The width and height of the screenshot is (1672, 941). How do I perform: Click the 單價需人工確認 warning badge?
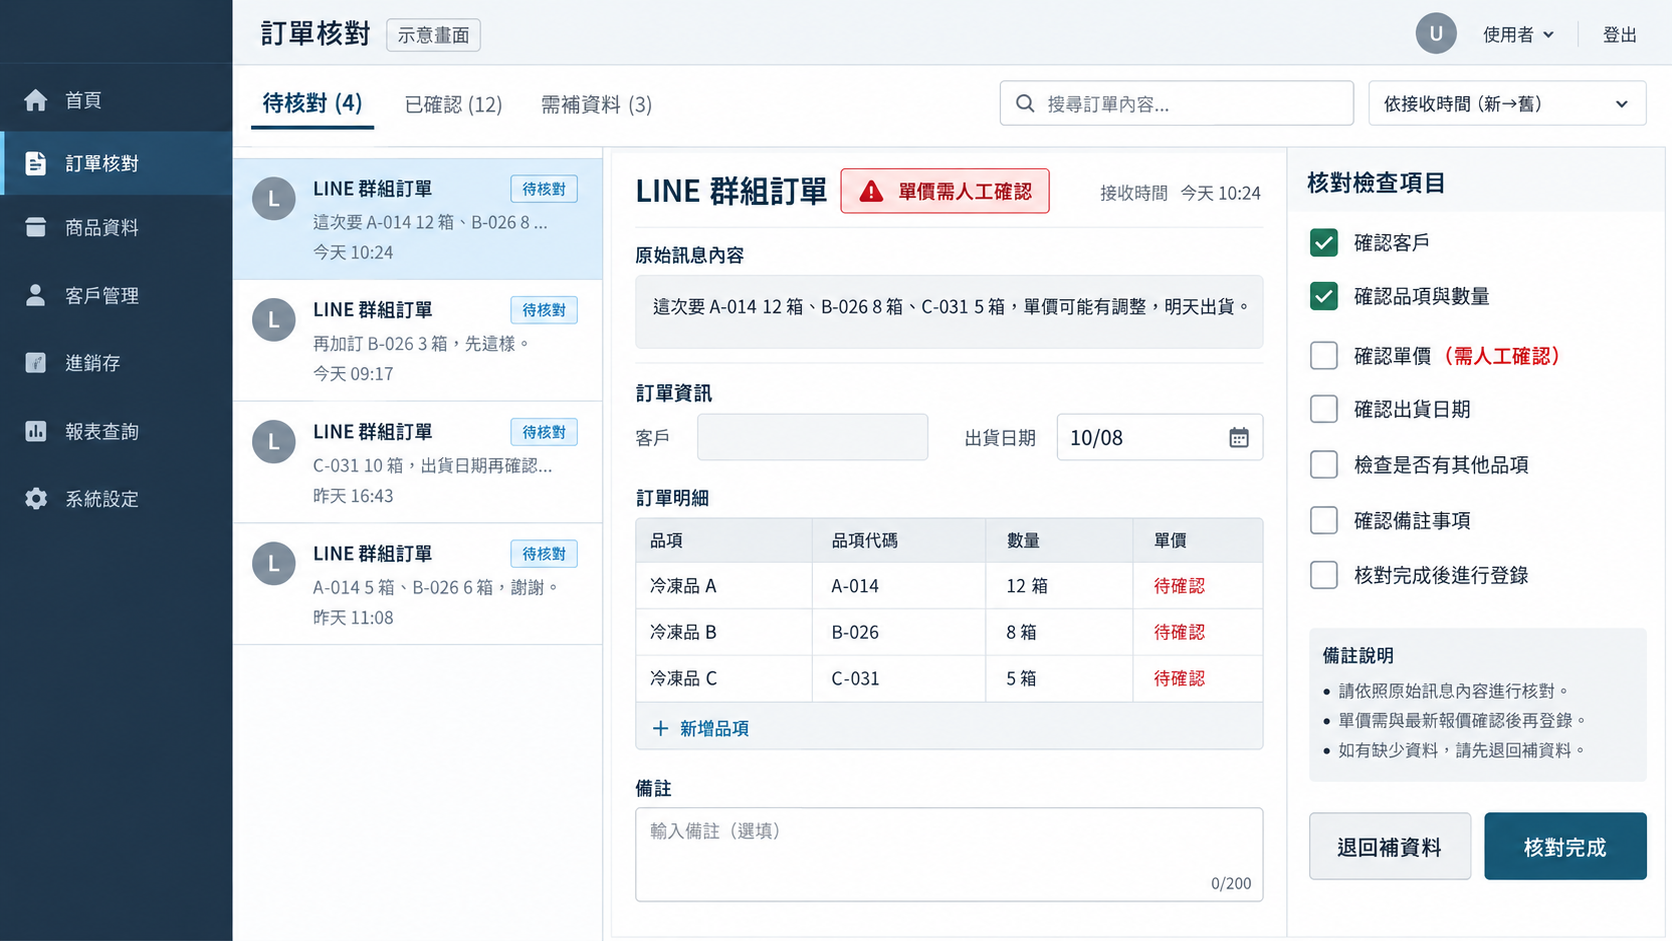coord(945,191)
